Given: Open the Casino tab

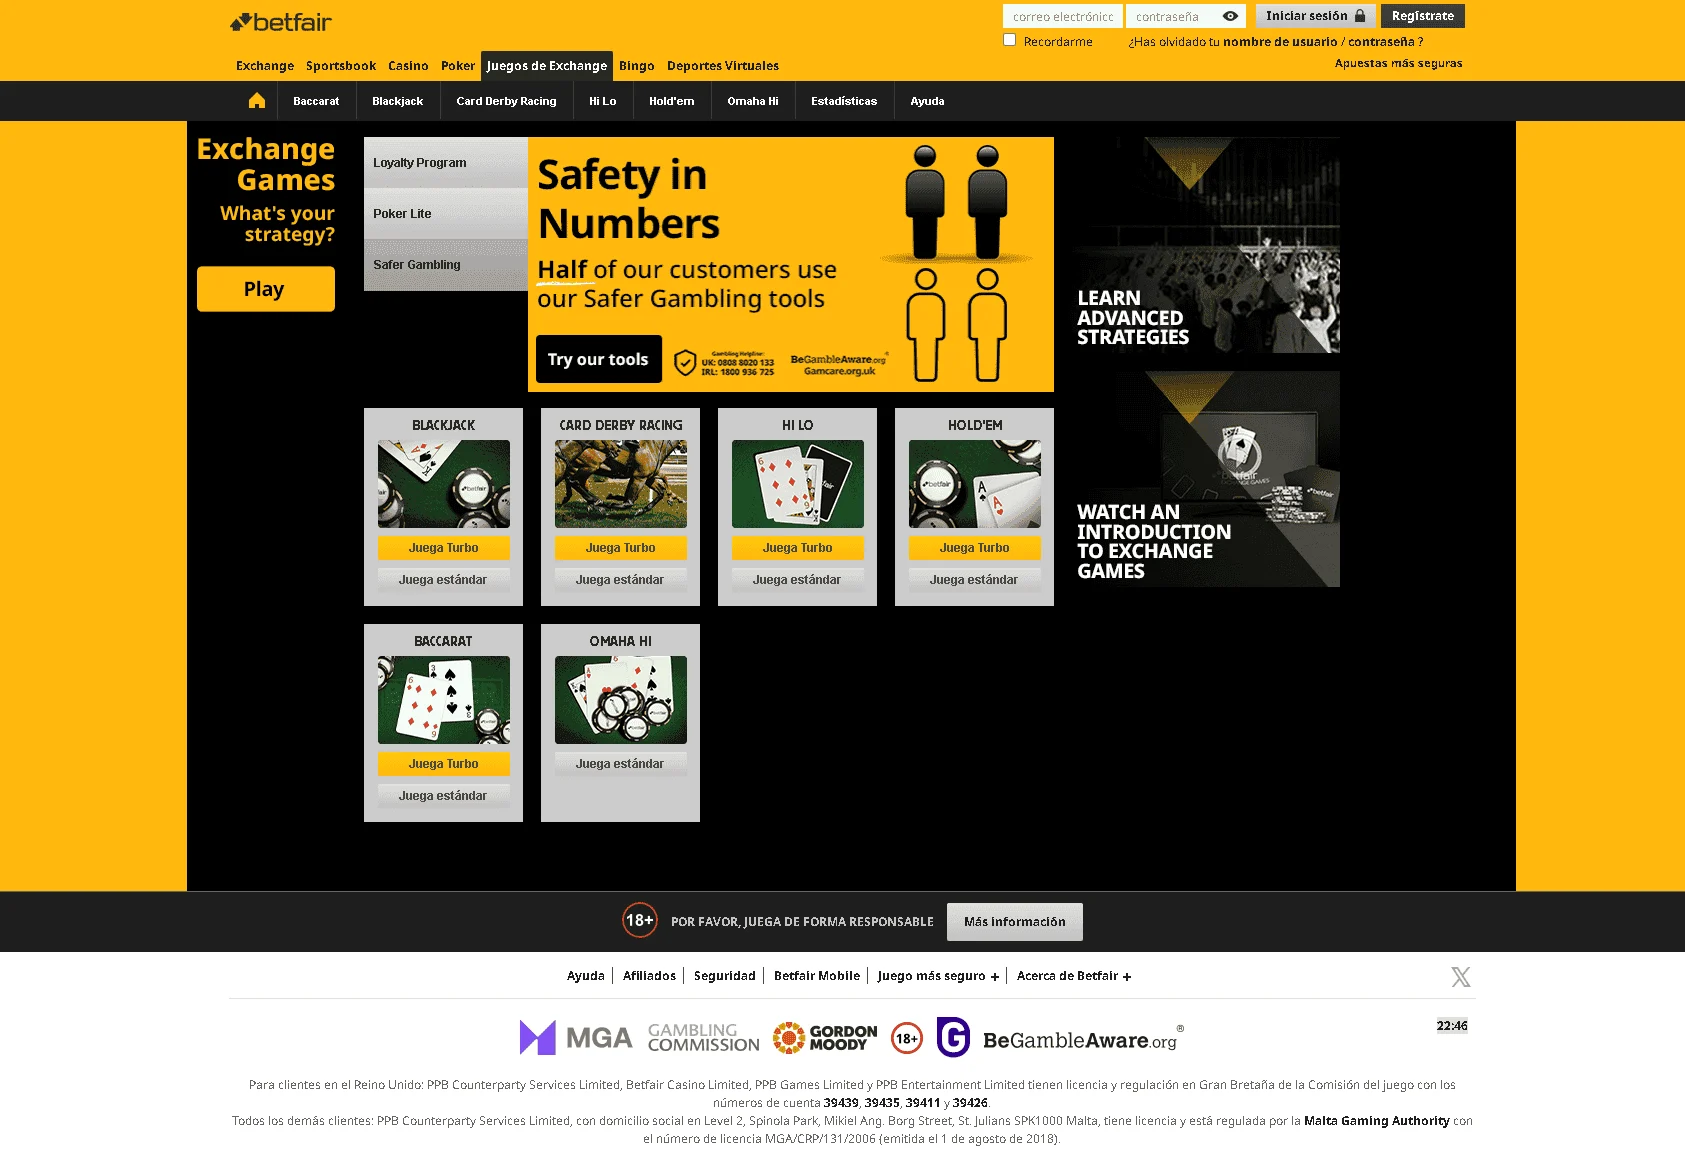Looking at the screenshot, I should (408, 66).
